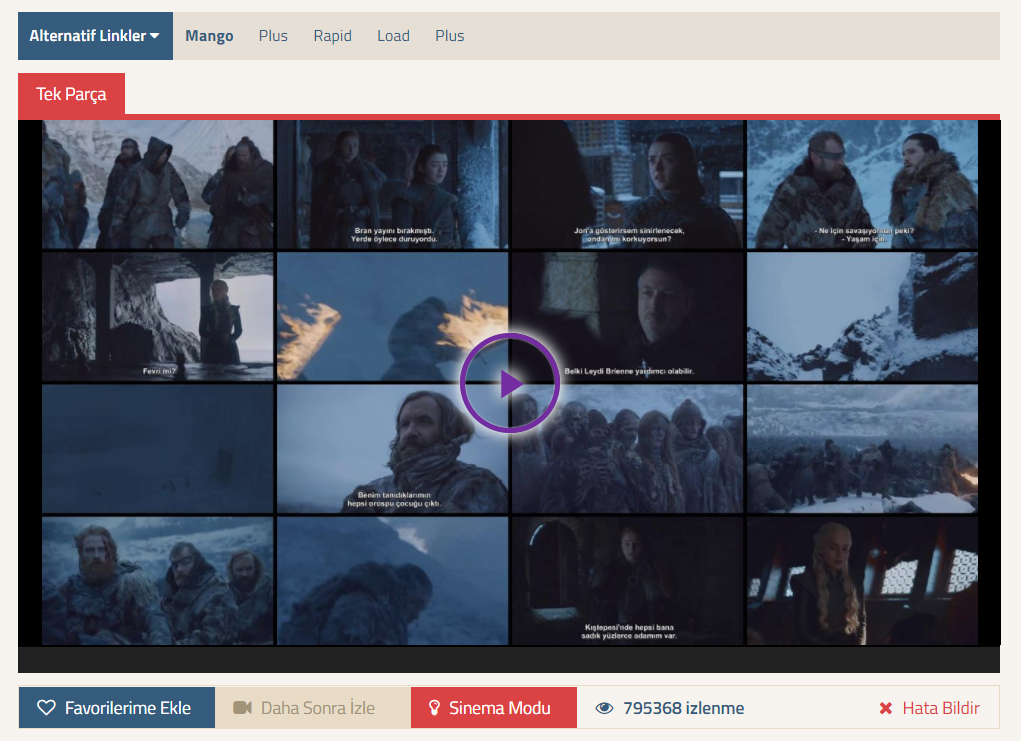Add to favorites with Favorilerime Ekle
This screenshot has height=741, width=1021.
[x=117, y=708]
